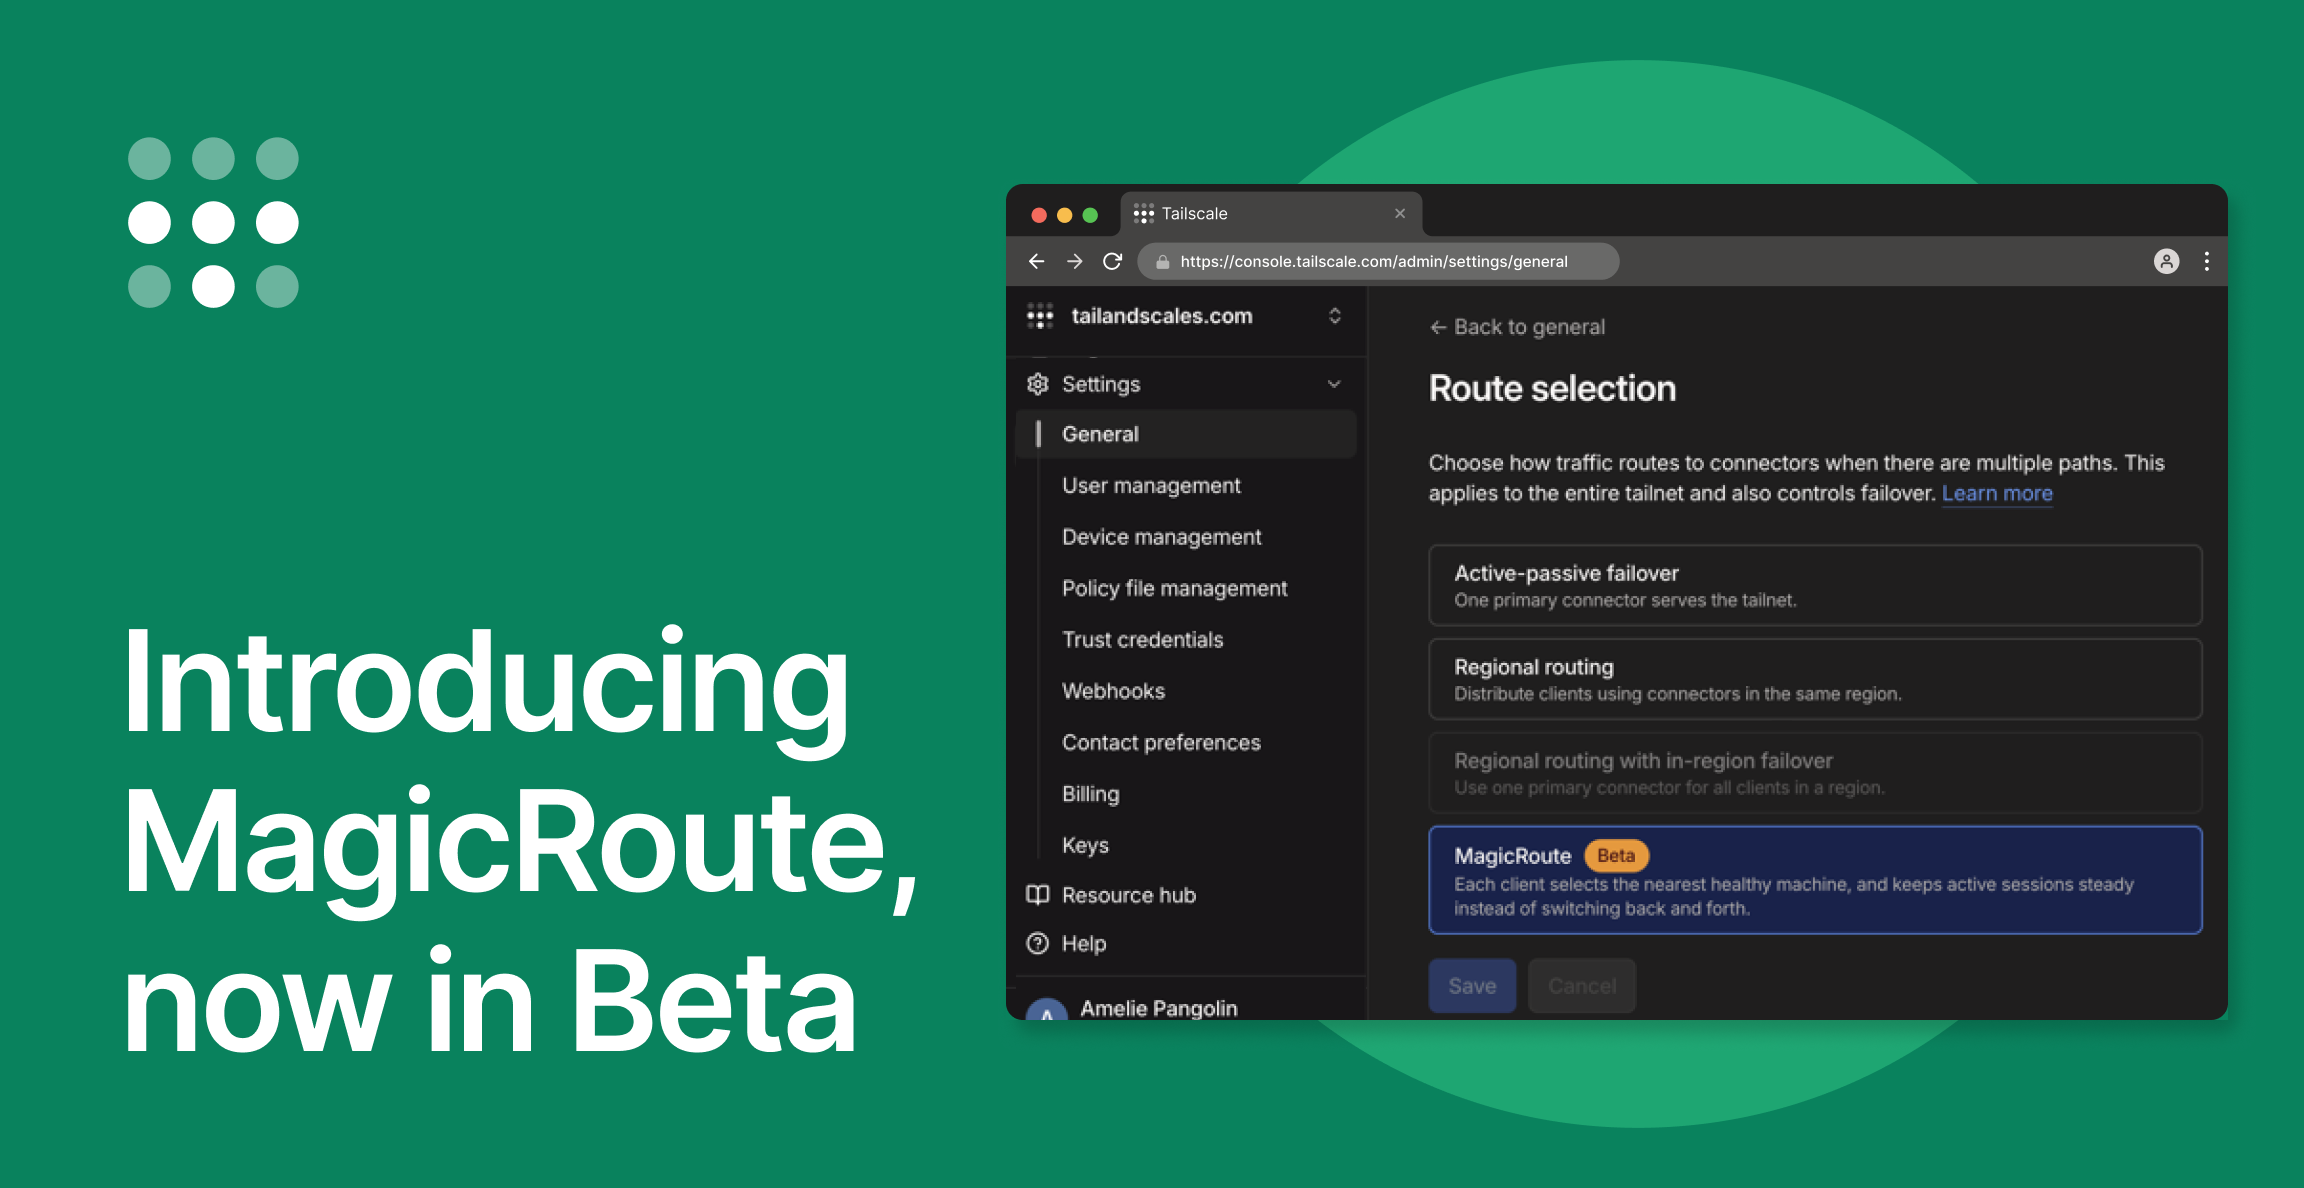Open User management settings

coord(1151,485)
